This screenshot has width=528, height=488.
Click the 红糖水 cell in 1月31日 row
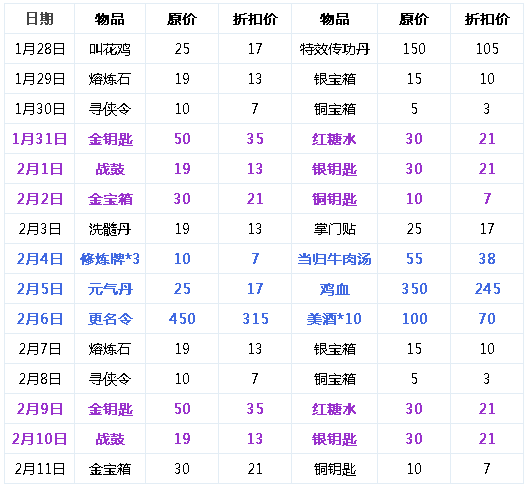click(x=334, y=139)
